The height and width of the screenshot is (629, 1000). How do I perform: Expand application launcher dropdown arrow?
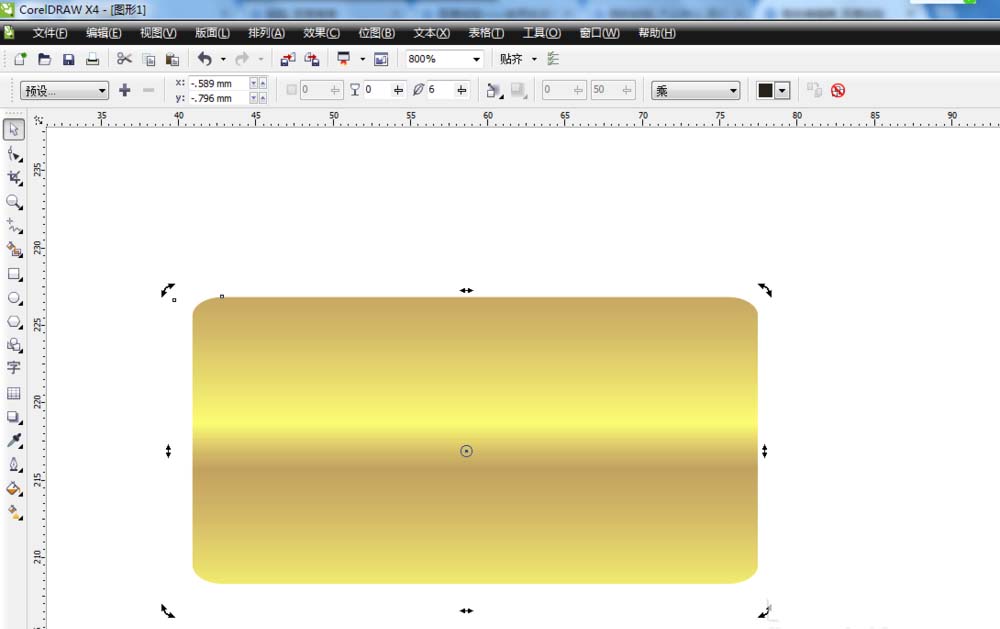363,59
